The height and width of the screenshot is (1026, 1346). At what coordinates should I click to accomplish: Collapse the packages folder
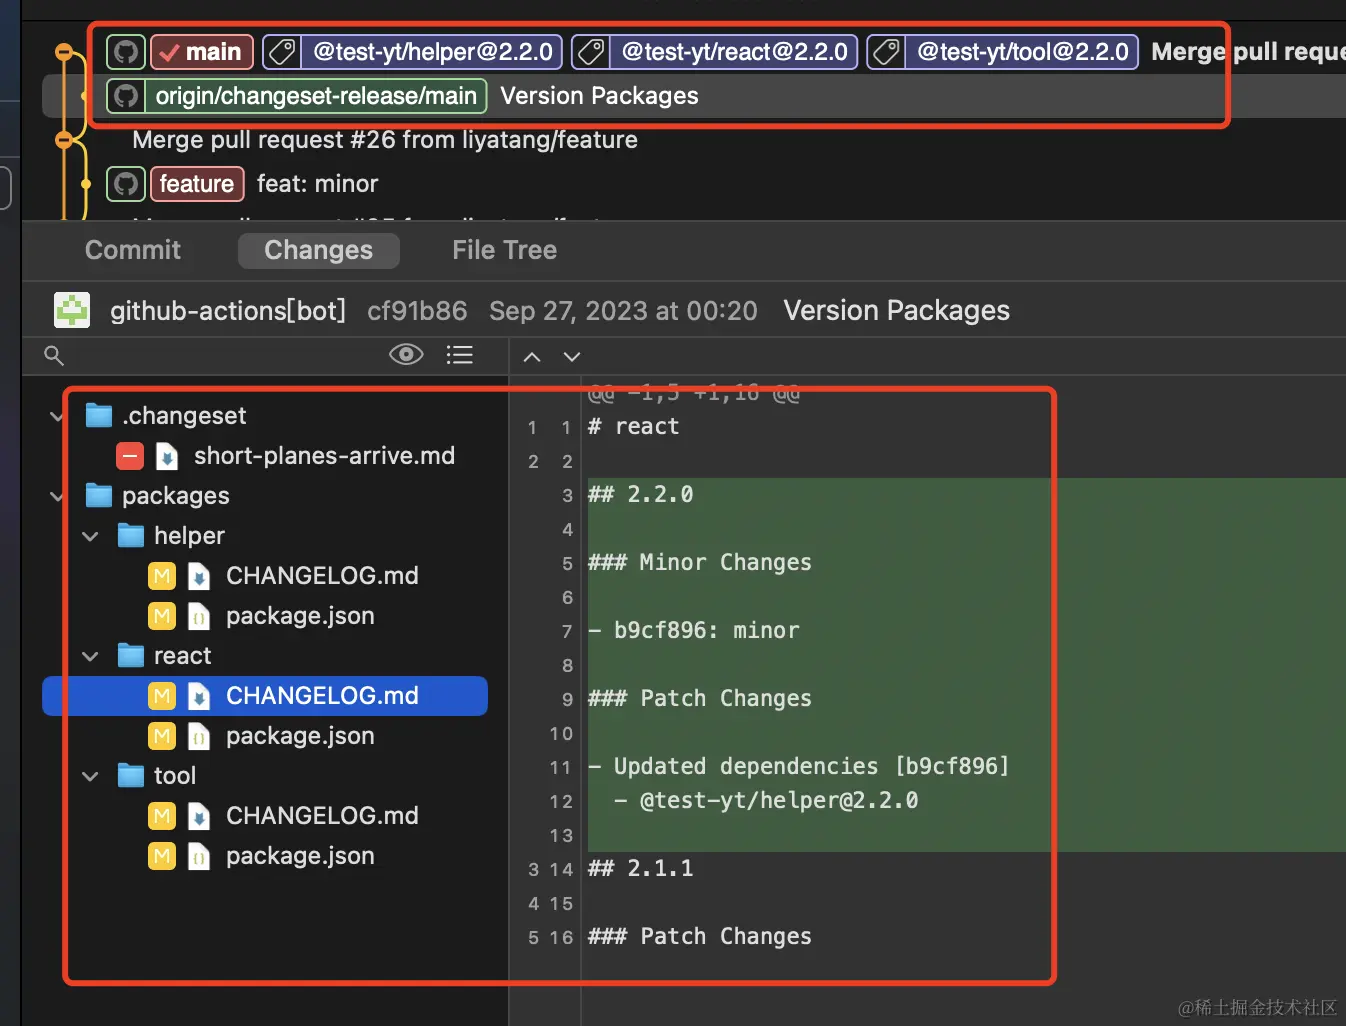(57, 496)
